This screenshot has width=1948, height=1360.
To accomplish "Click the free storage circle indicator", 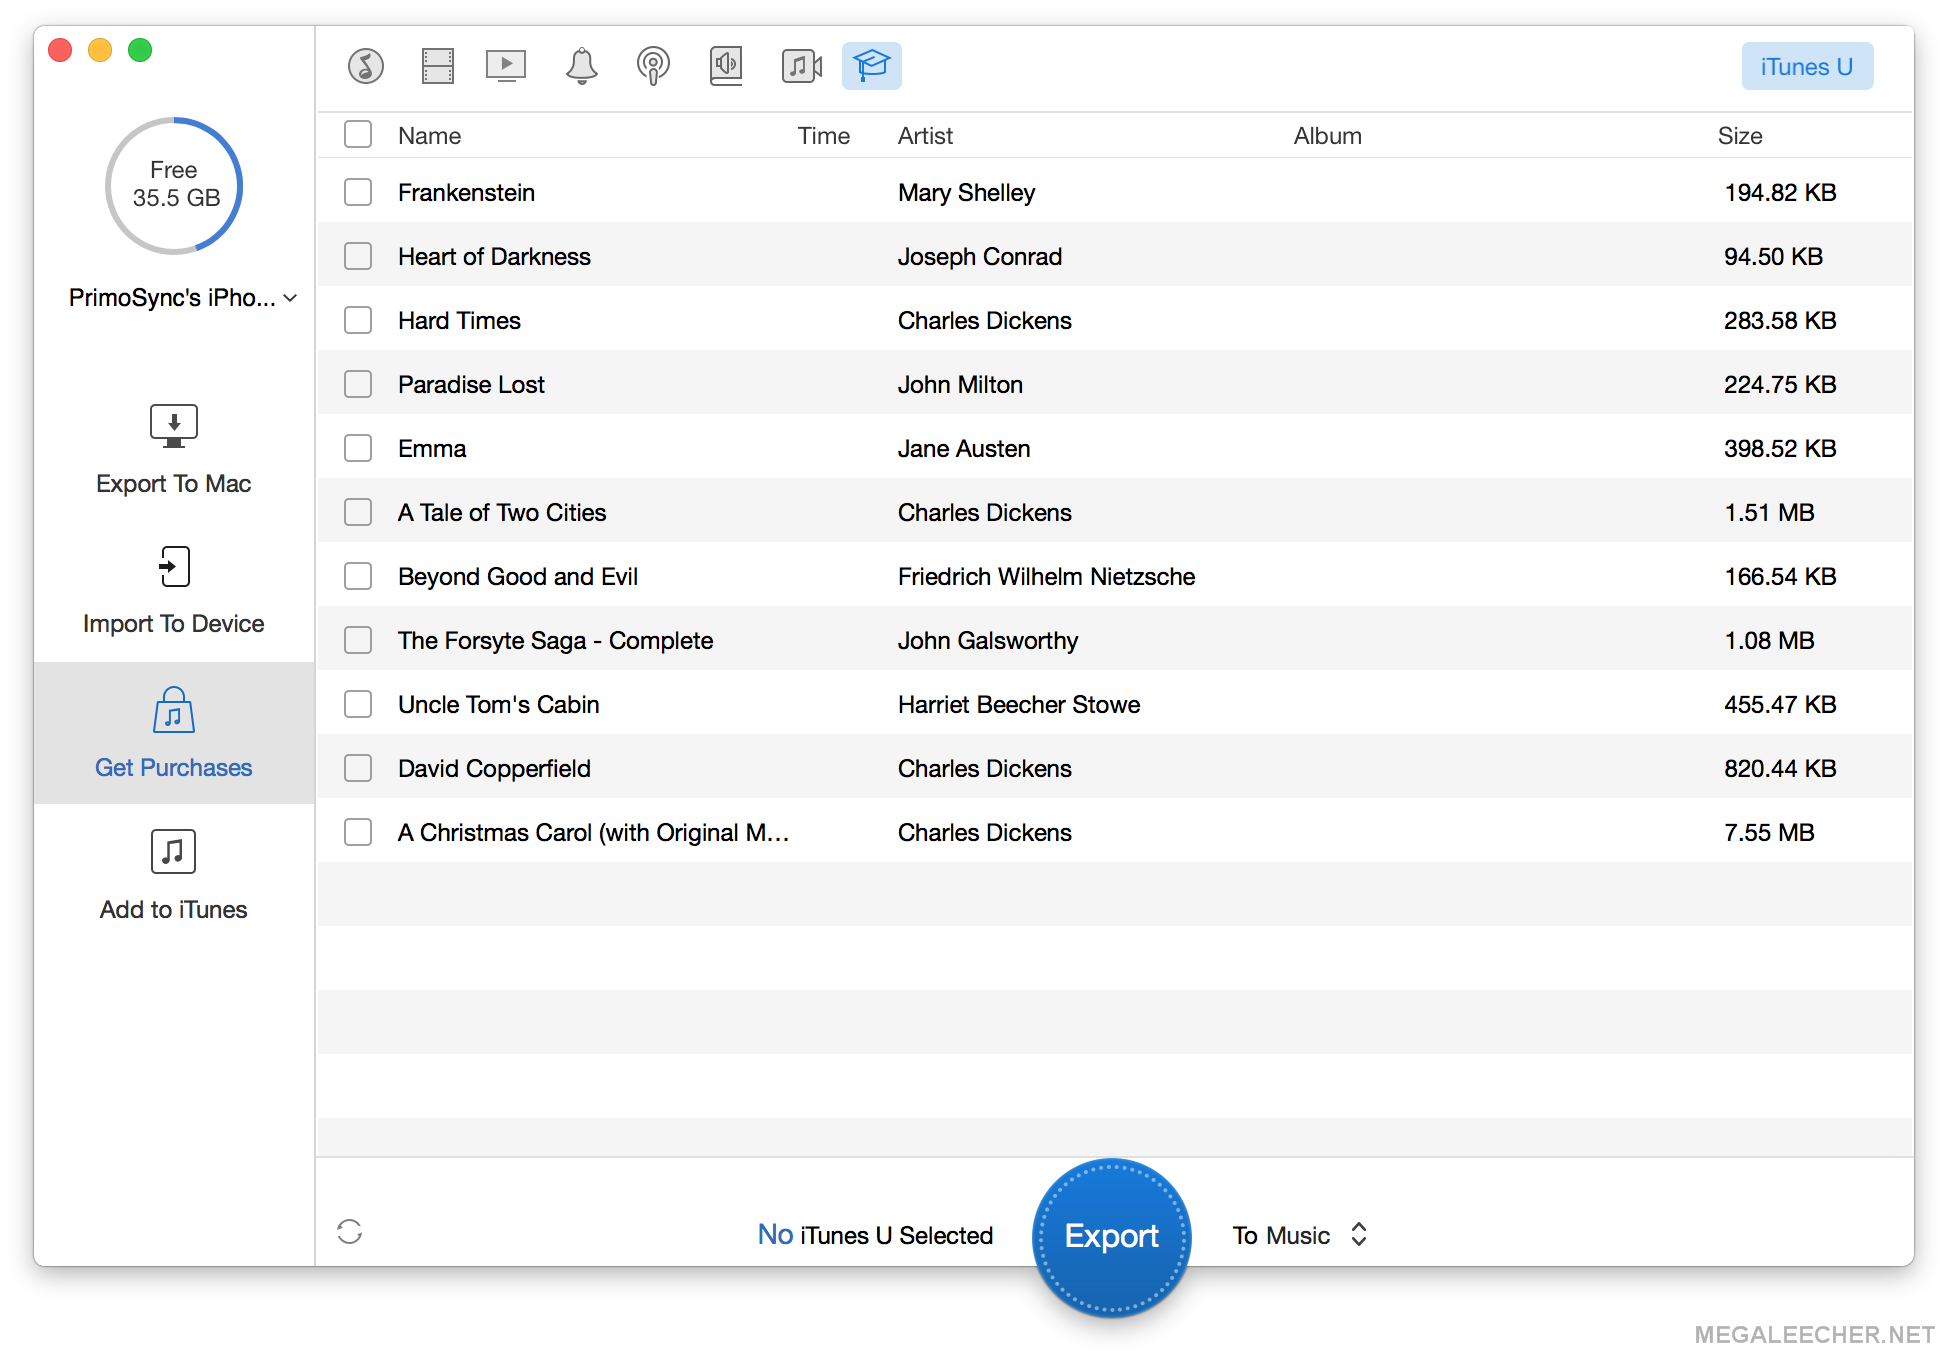I will tap(174, 186).
